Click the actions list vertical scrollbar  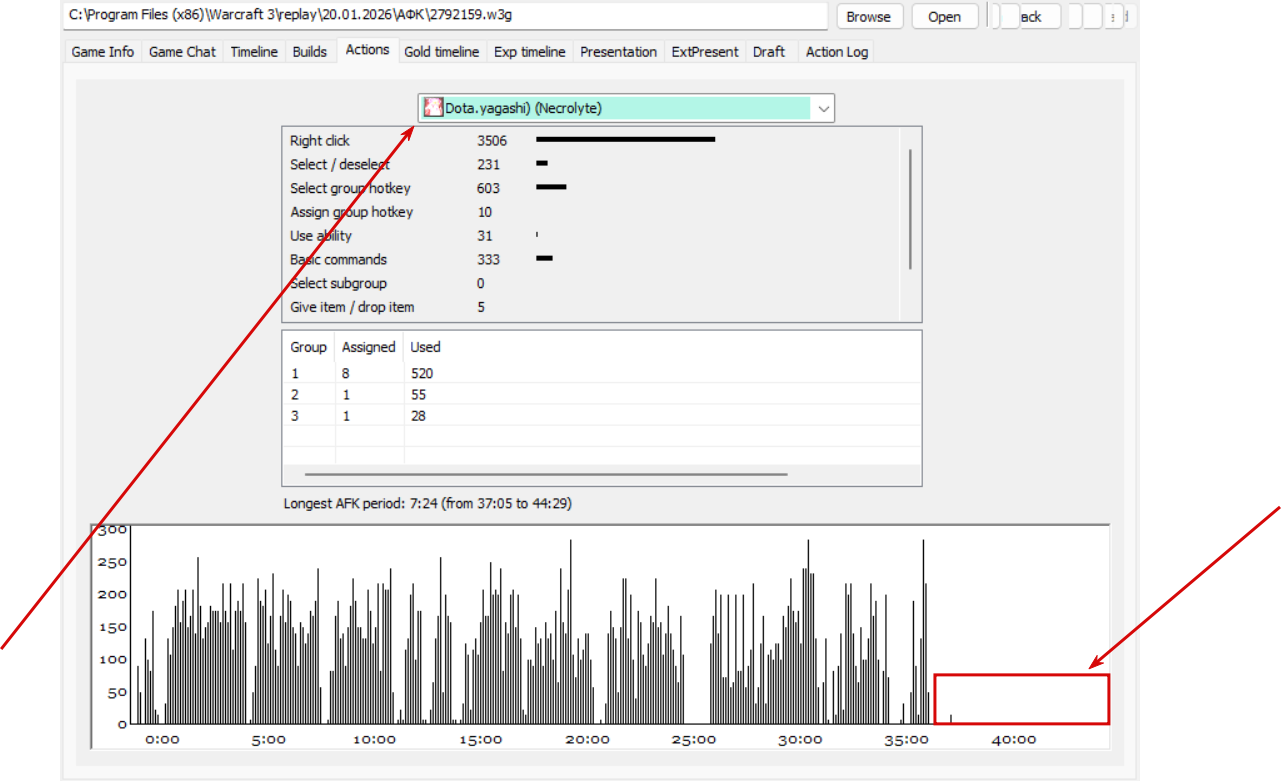tap(910, 209)
